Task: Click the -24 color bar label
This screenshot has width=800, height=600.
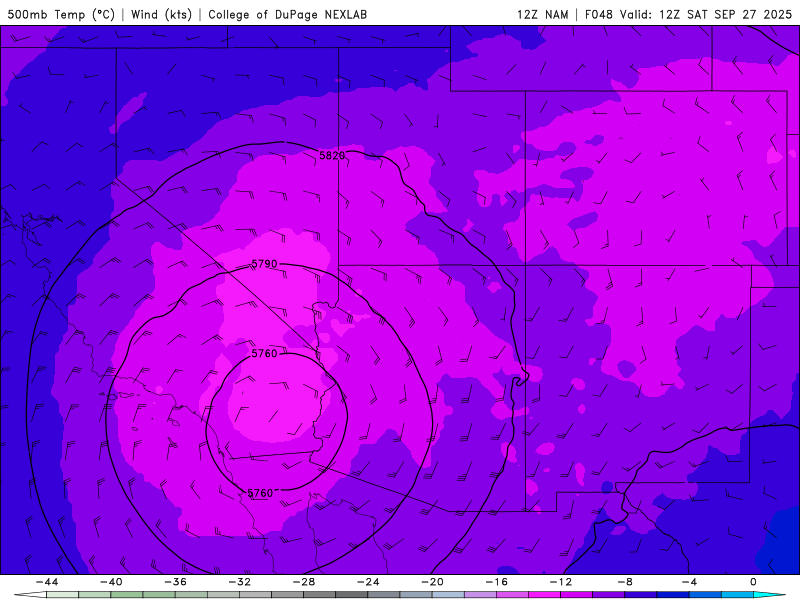Action: pyautogui.click(x=368, y=582)
